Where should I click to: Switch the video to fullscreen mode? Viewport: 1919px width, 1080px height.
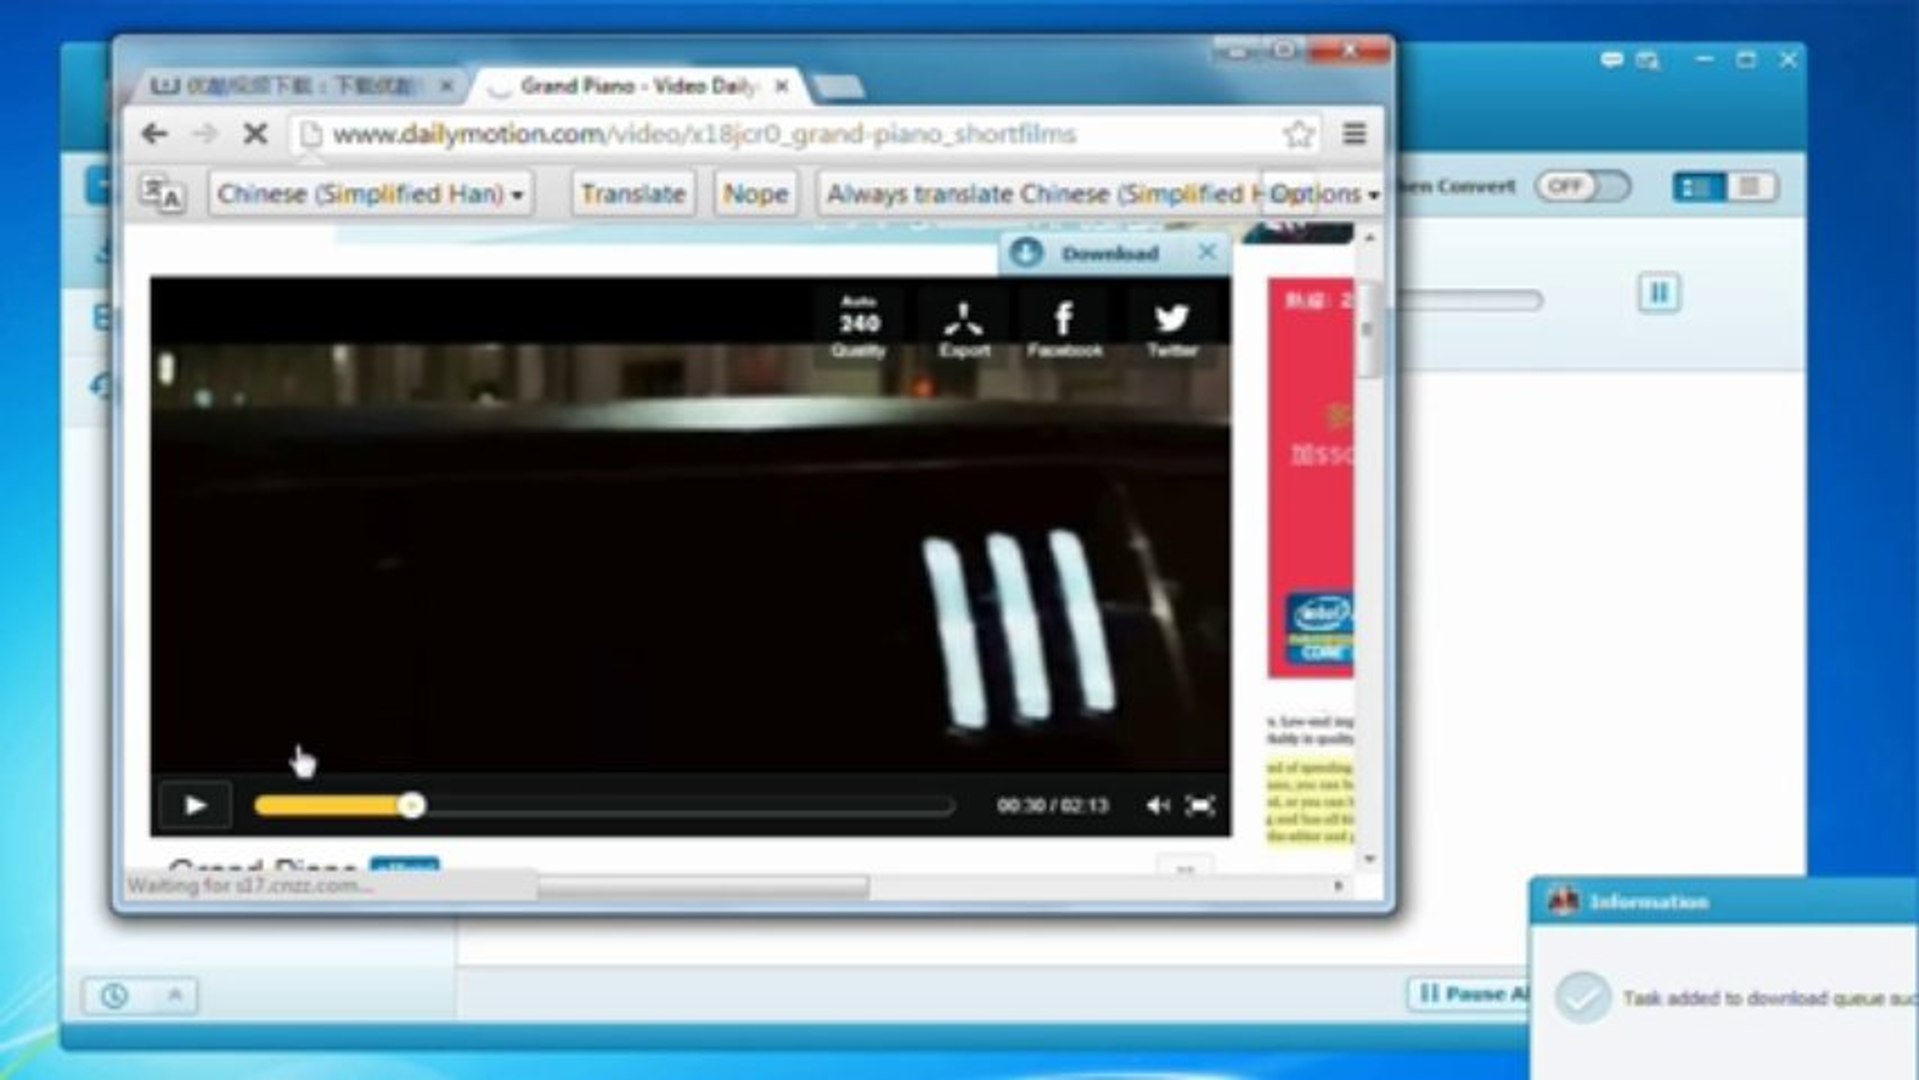point(1200,806)
